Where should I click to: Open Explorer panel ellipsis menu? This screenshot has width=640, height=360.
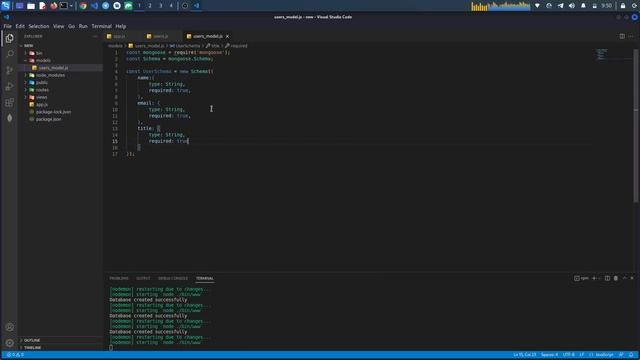pos(95,36)
